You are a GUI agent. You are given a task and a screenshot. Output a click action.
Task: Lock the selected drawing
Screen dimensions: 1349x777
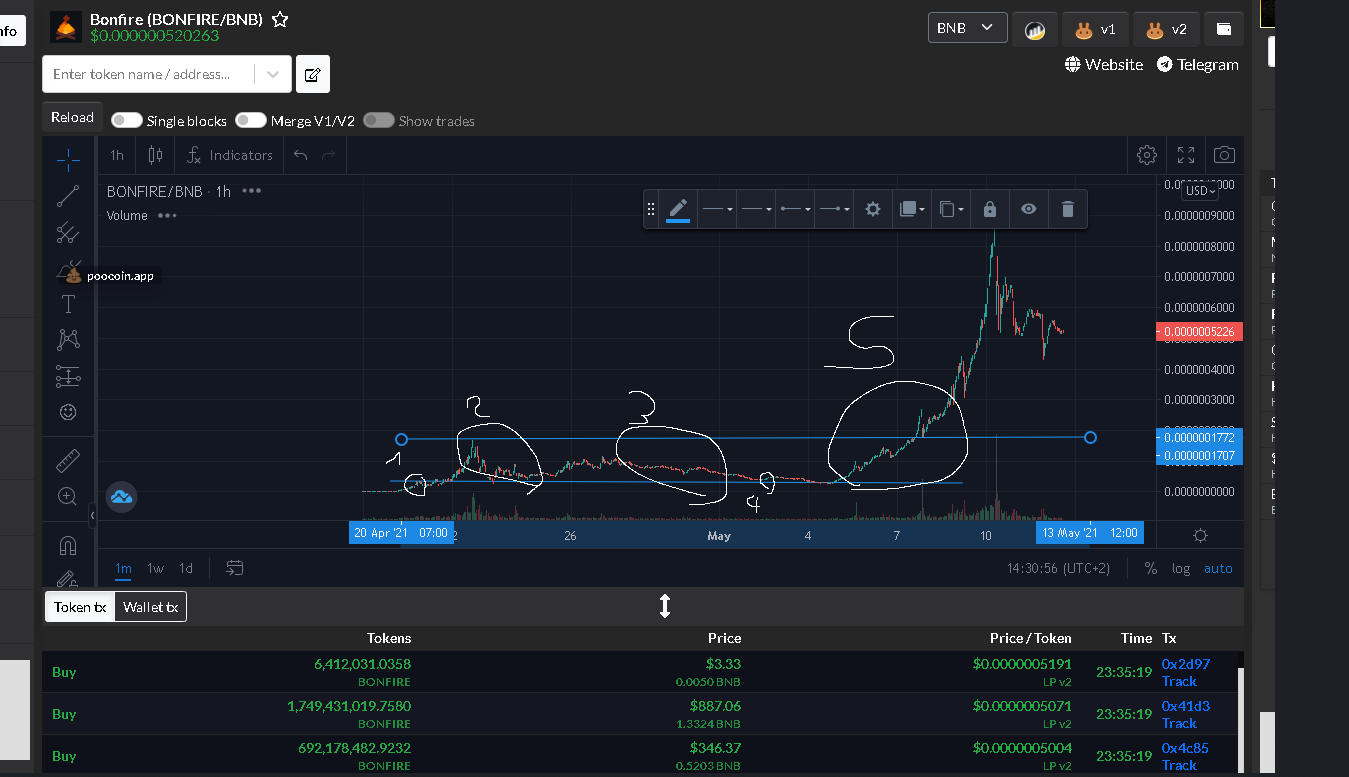coord(990,209)
